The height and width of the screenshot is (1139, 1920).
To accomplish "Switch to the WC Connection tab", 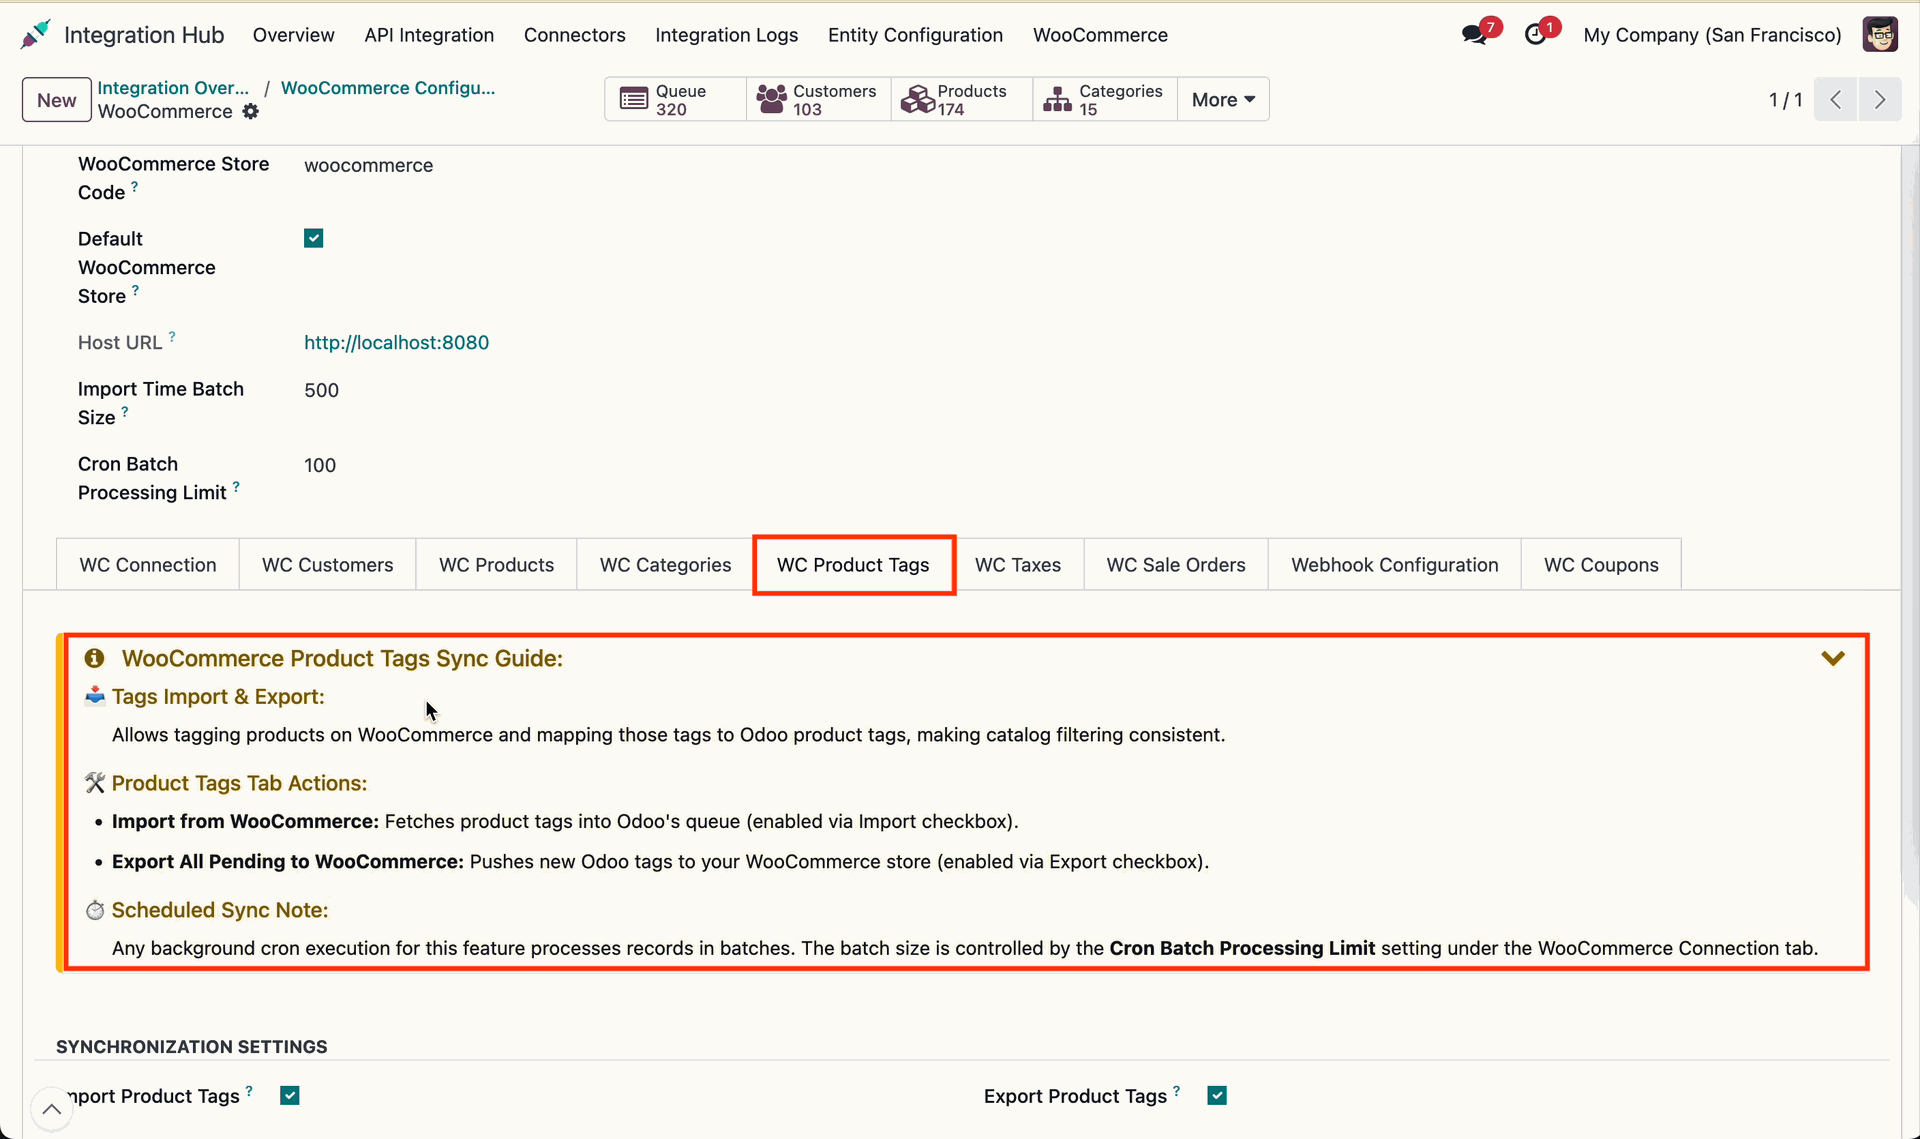I will (x=148, y=565).
